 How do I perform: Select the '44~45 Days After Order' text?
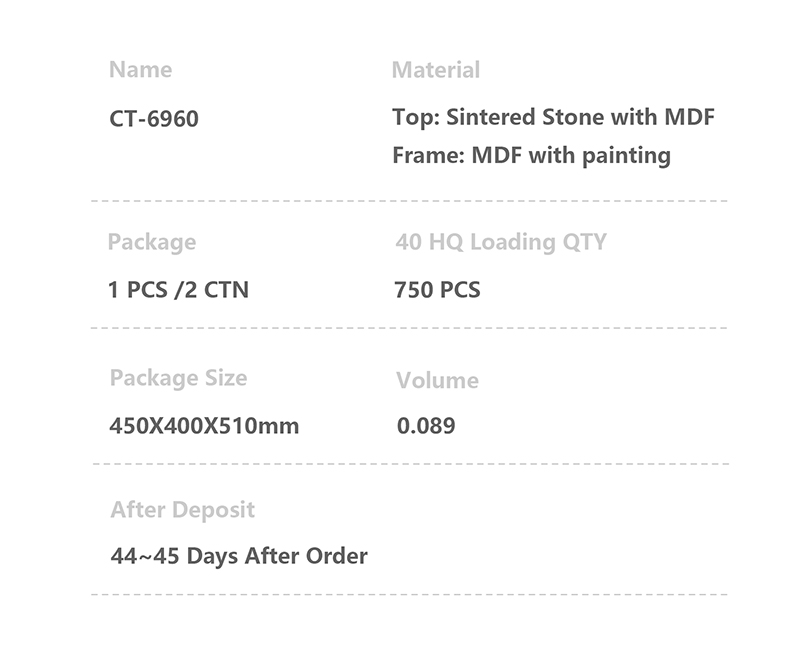click(239, 556)
